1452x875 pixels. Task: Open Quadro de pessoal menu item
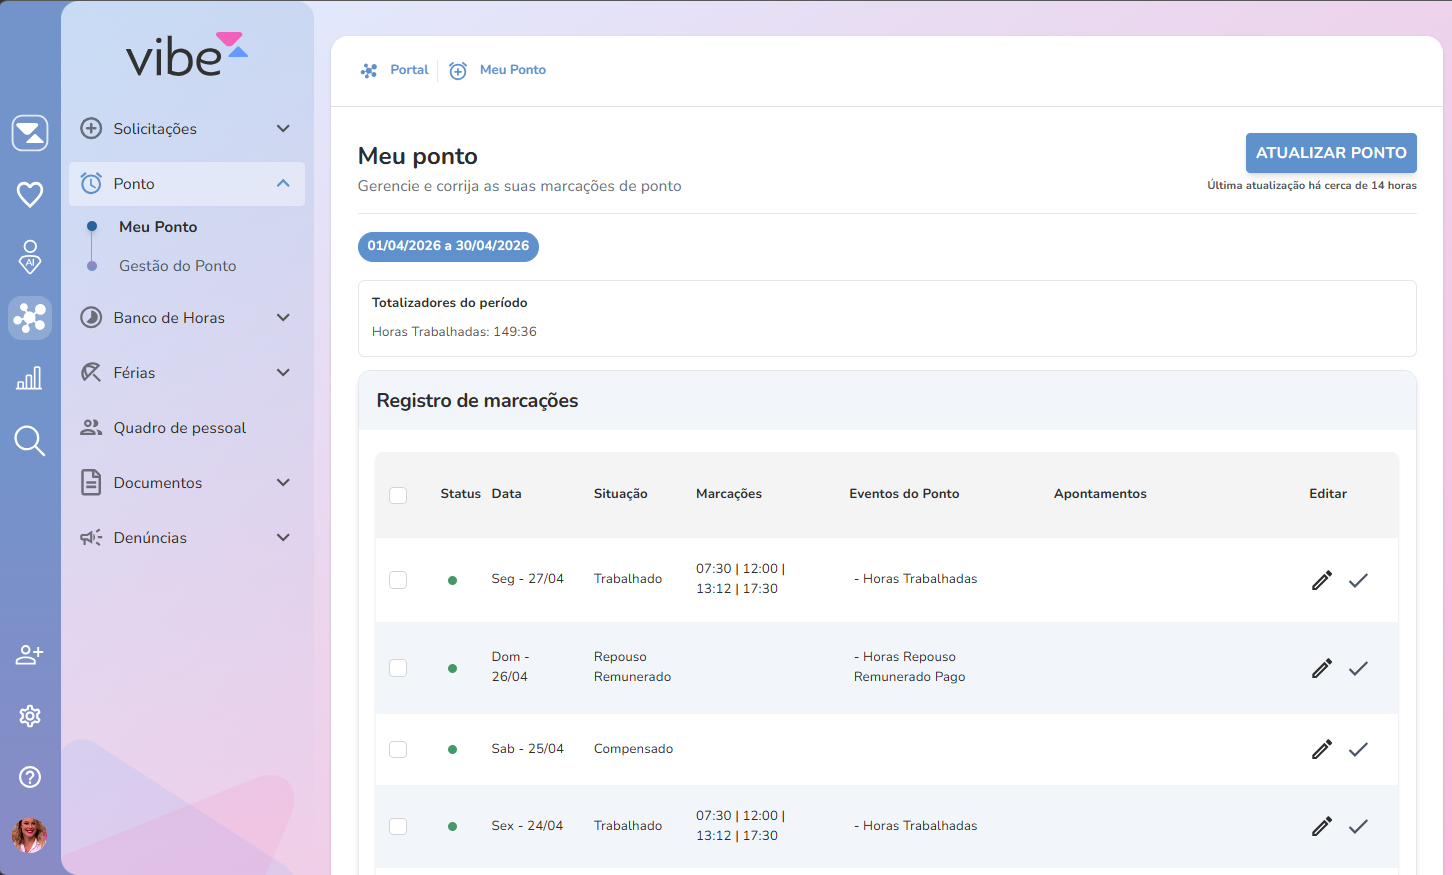pyautogui.click(x=179, y=428)
